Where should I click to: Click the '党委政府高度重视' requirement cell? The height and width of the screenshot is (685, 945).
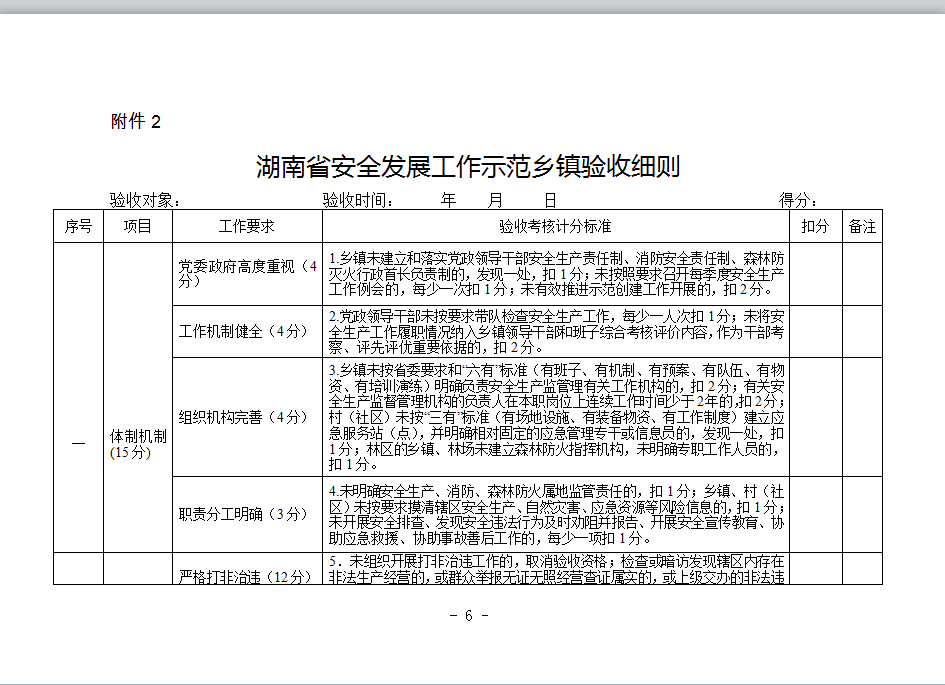click(247, 274)
